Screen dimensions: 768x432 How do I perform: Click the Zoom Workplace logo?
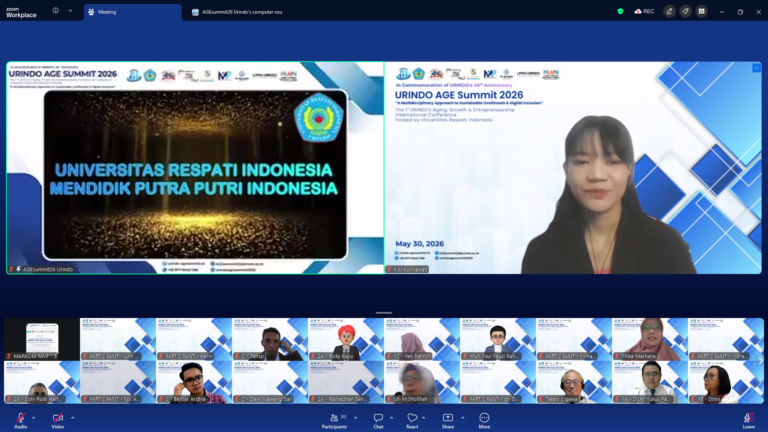point(21,12)
